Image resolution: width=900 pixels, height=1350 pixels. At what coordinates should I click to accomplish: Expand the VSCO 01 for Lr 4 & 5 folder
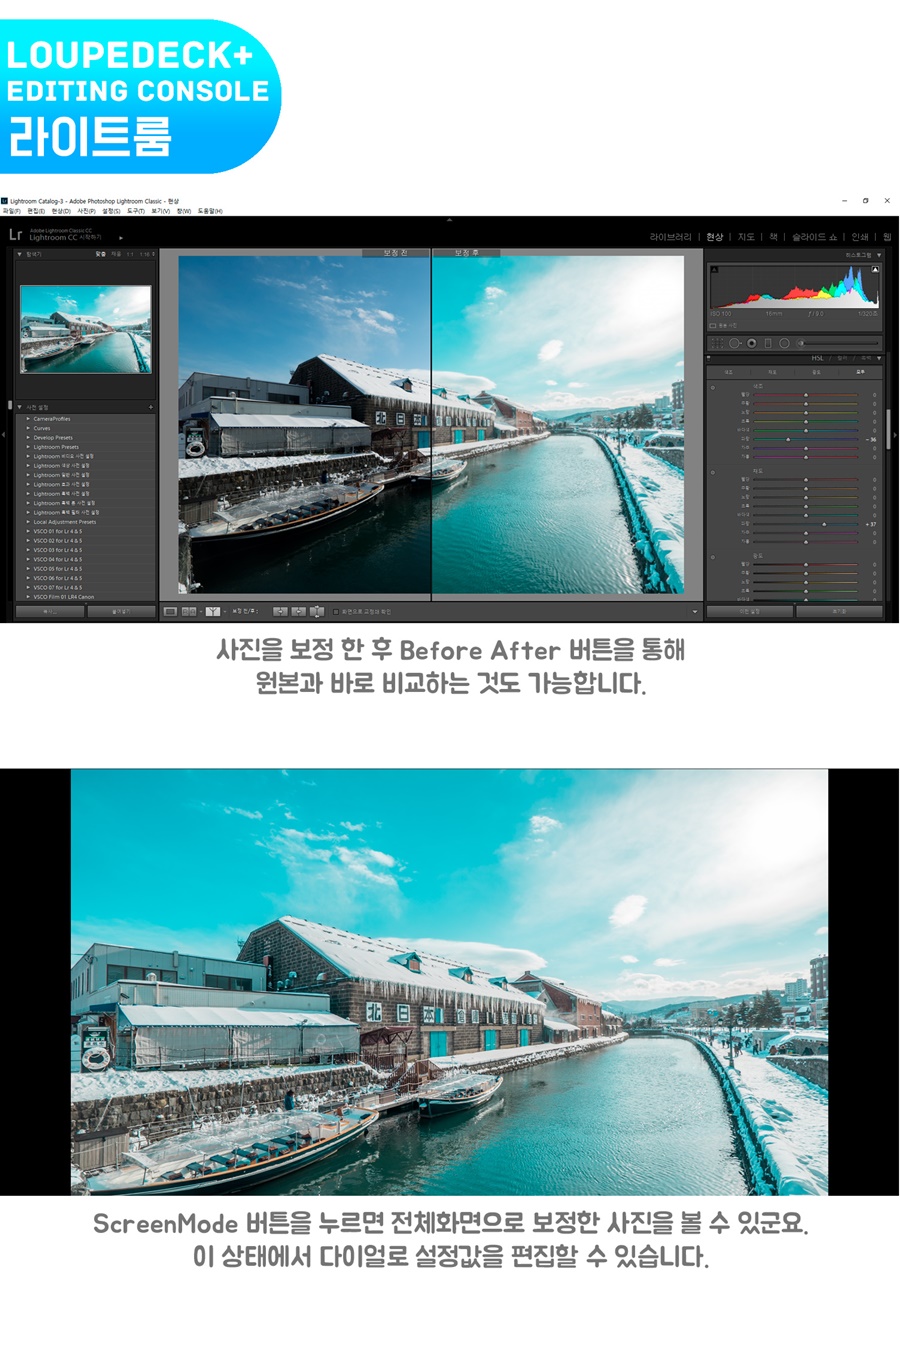28,531
